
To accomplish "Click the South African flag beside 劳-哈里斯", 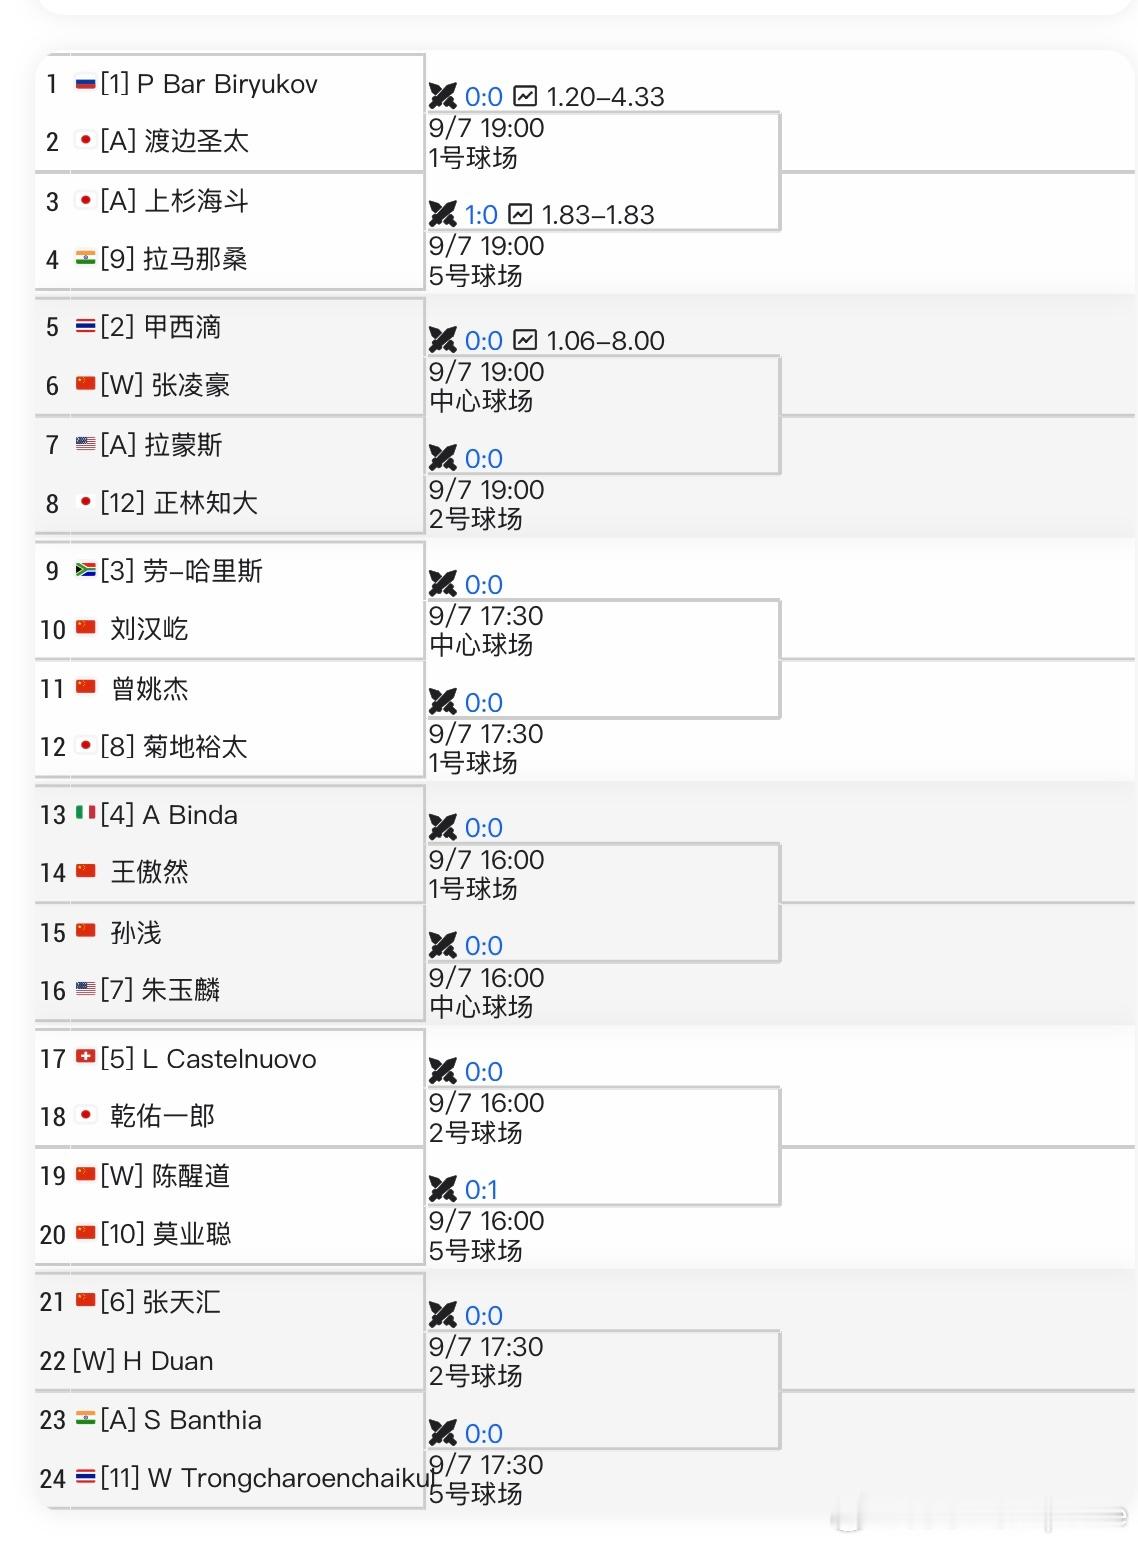I will click(x=86, y=570).
